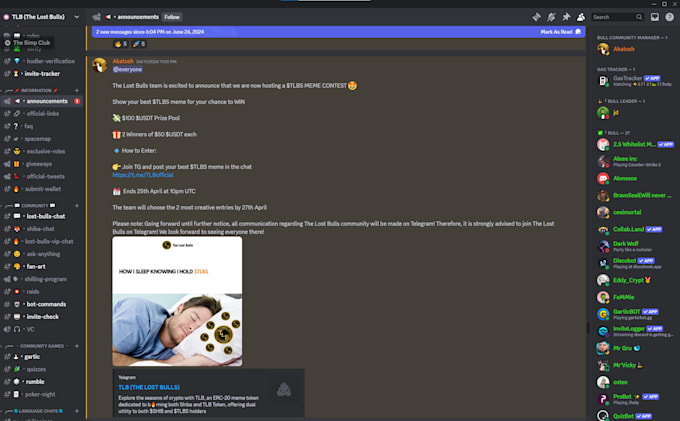Open ProBot in the member list

tap(635, 399)
